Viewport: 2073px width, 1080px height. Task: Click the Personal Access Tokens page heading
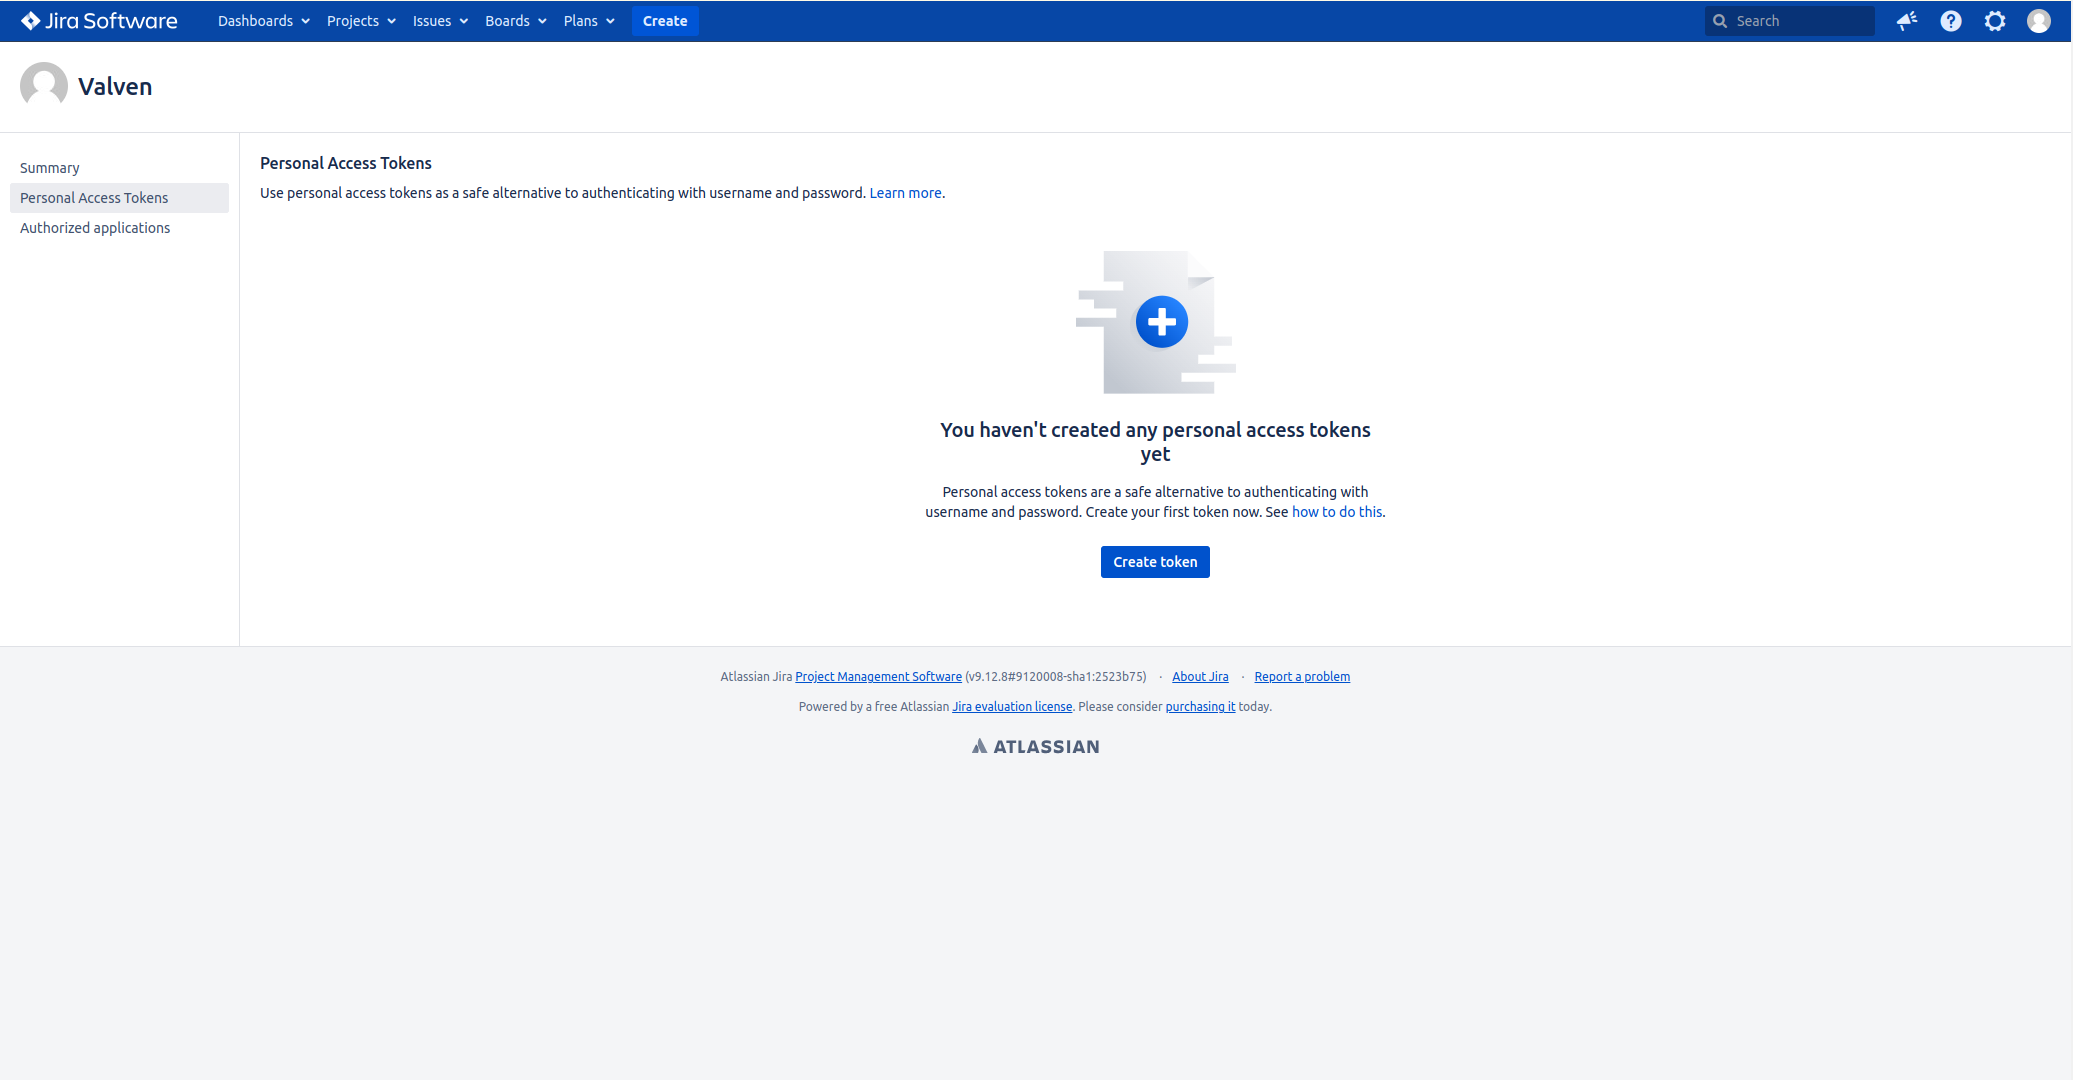click(346, 163)
